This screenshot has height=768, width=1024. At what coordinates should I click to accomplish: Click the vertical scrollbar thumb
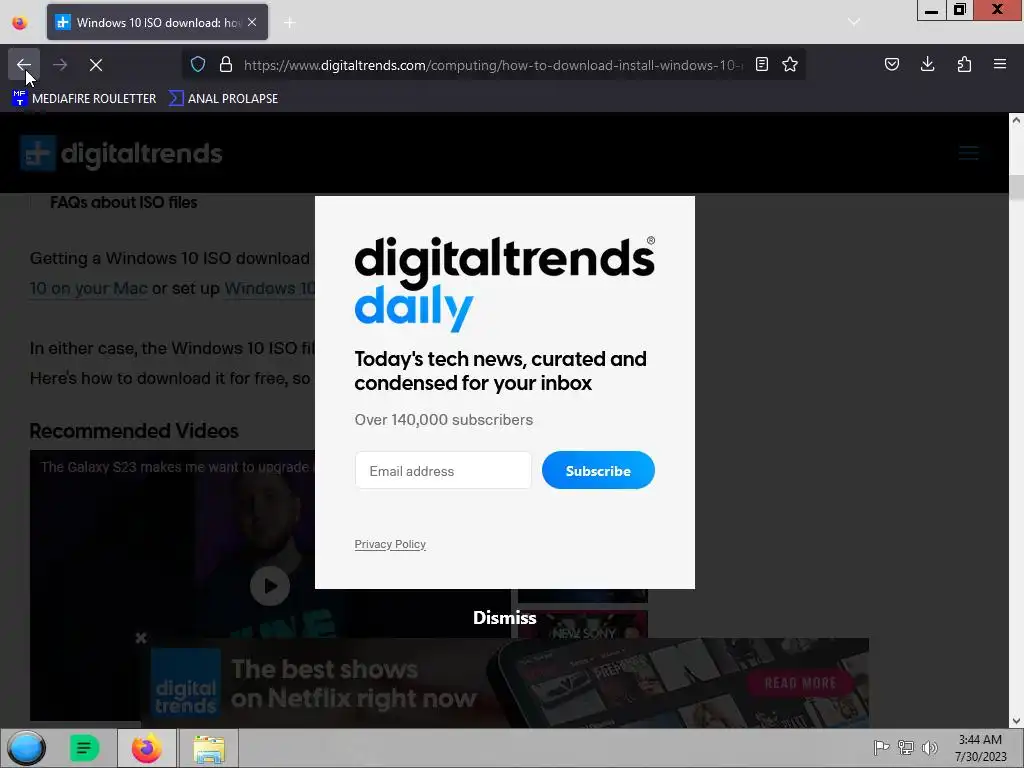click(1016, 187)
